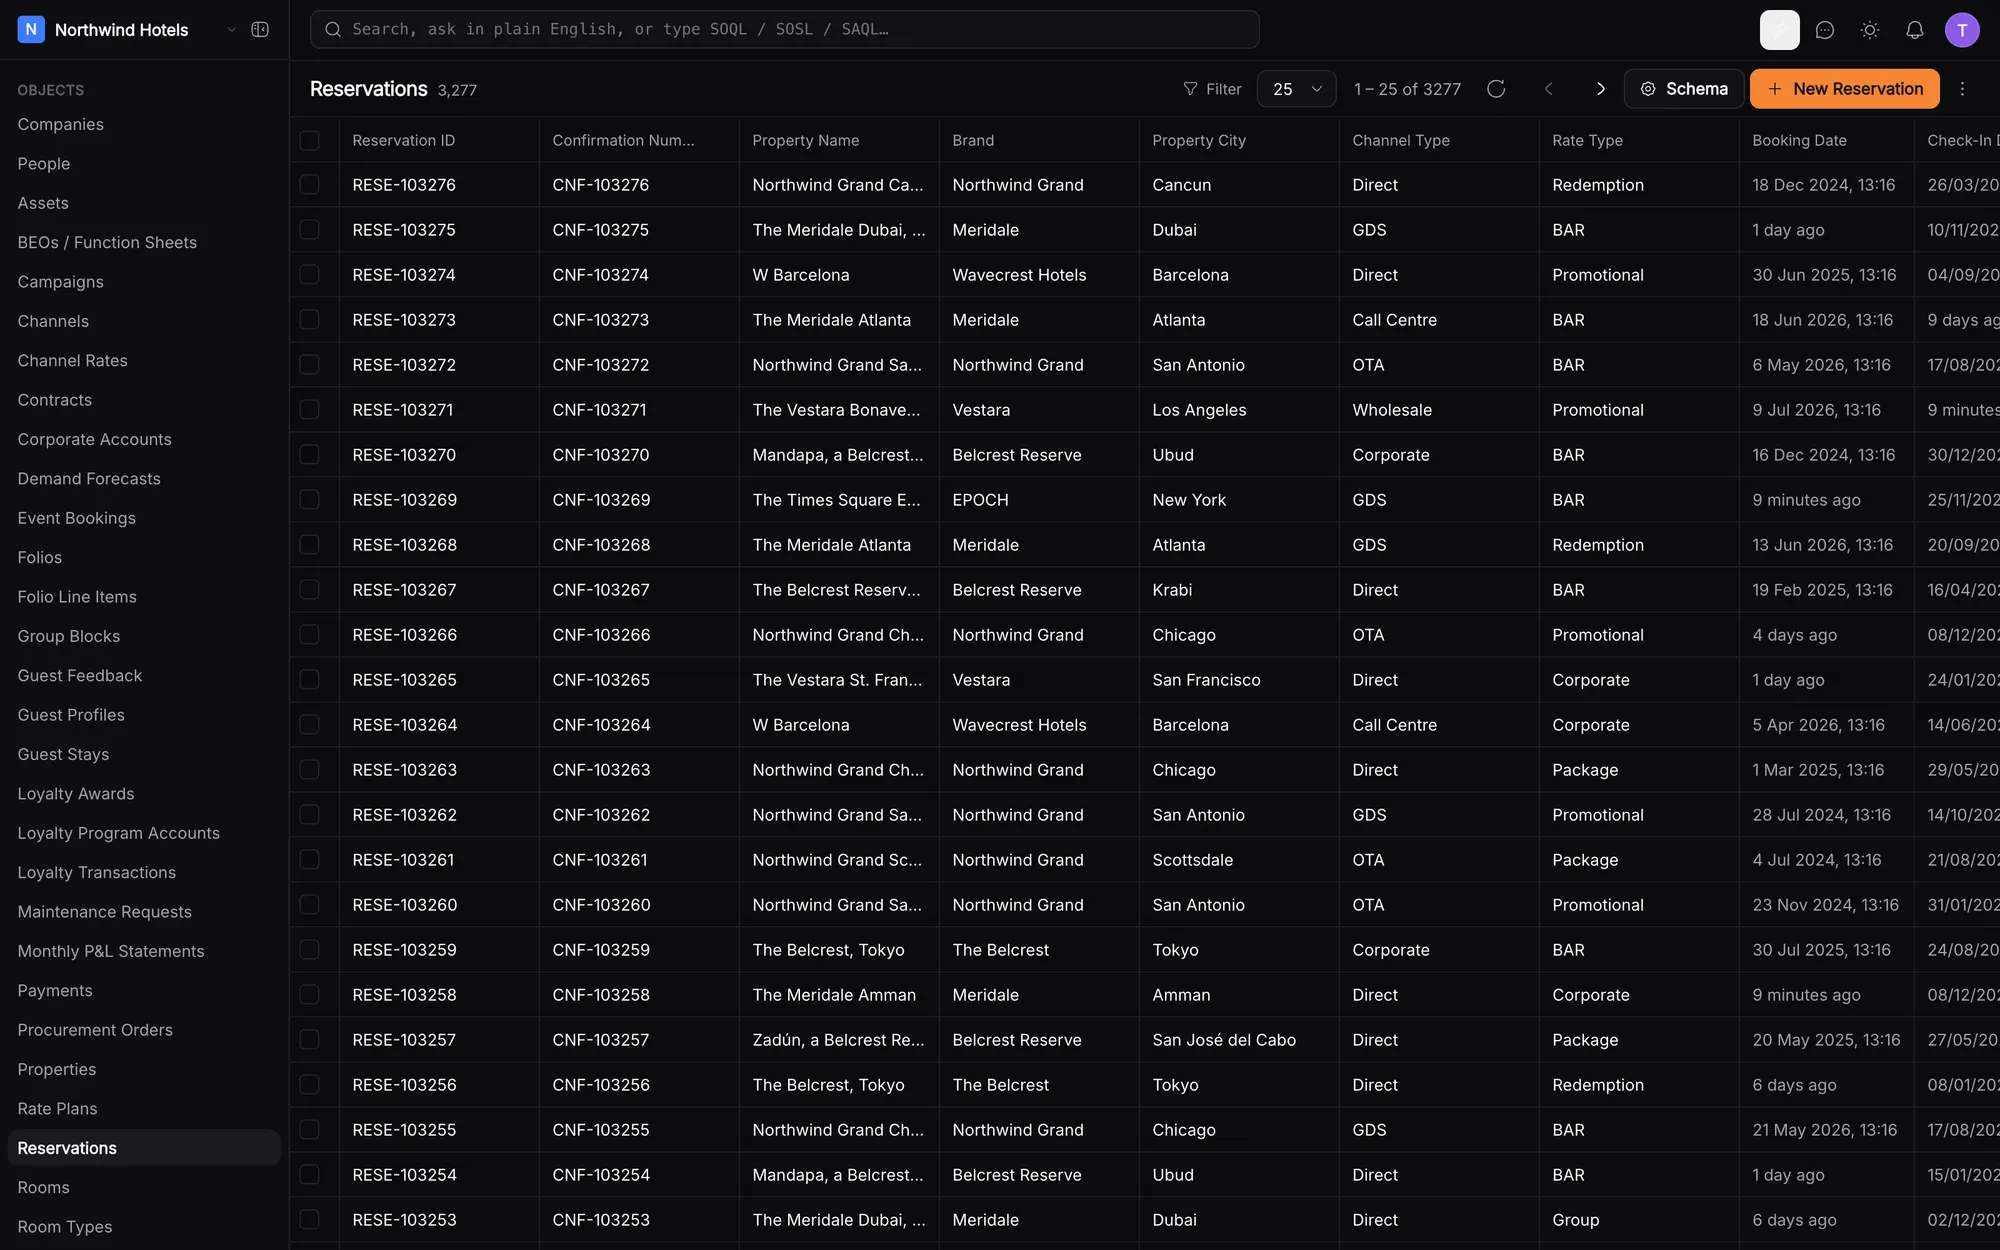Image resolution: width=2000 pixels, height=1250 pixels.
Task: Click the 1 – 25 of 3277 range text
Action: pyautogui.click(x=1407, y=89)
